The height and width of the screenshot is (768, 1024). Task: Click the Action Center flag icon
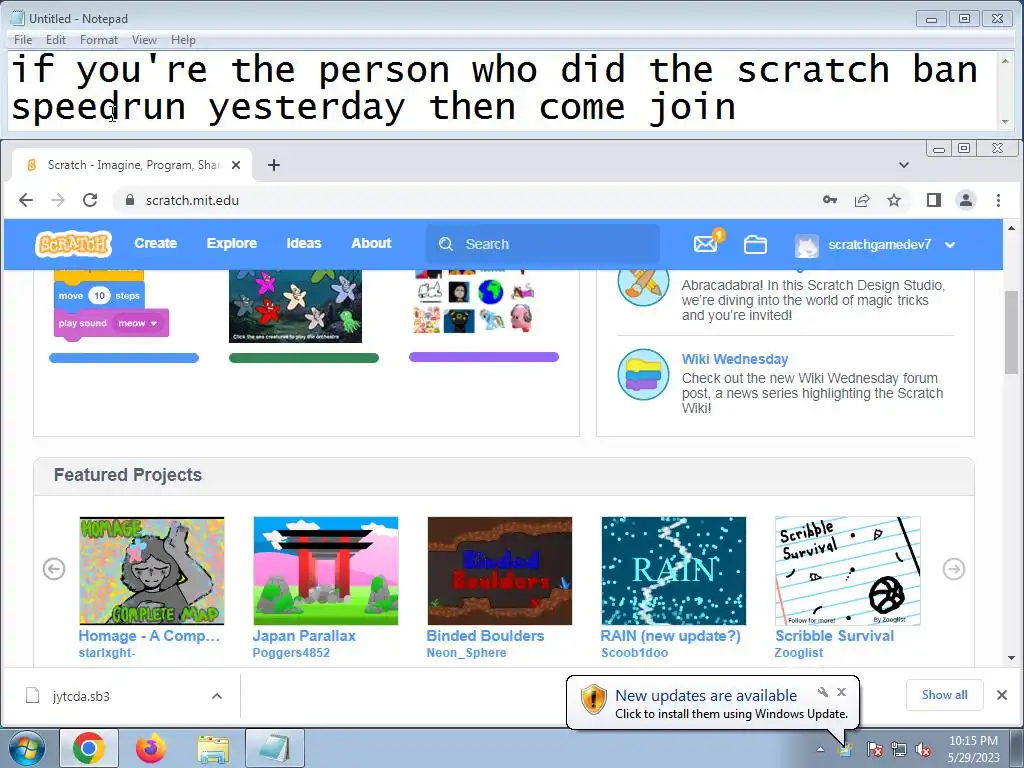[874, 750]
